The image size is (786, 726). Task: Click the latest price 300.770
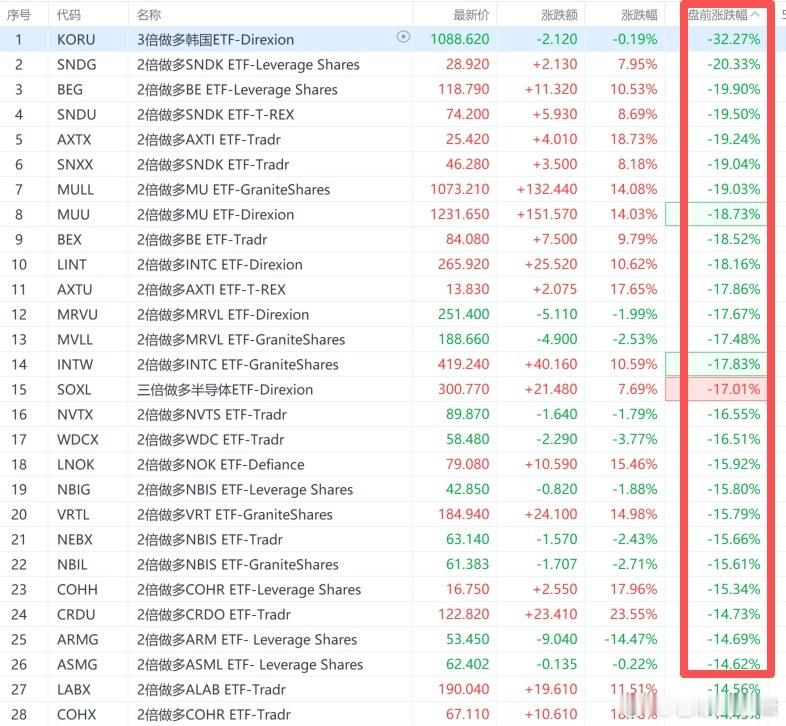tap(464, 390)
